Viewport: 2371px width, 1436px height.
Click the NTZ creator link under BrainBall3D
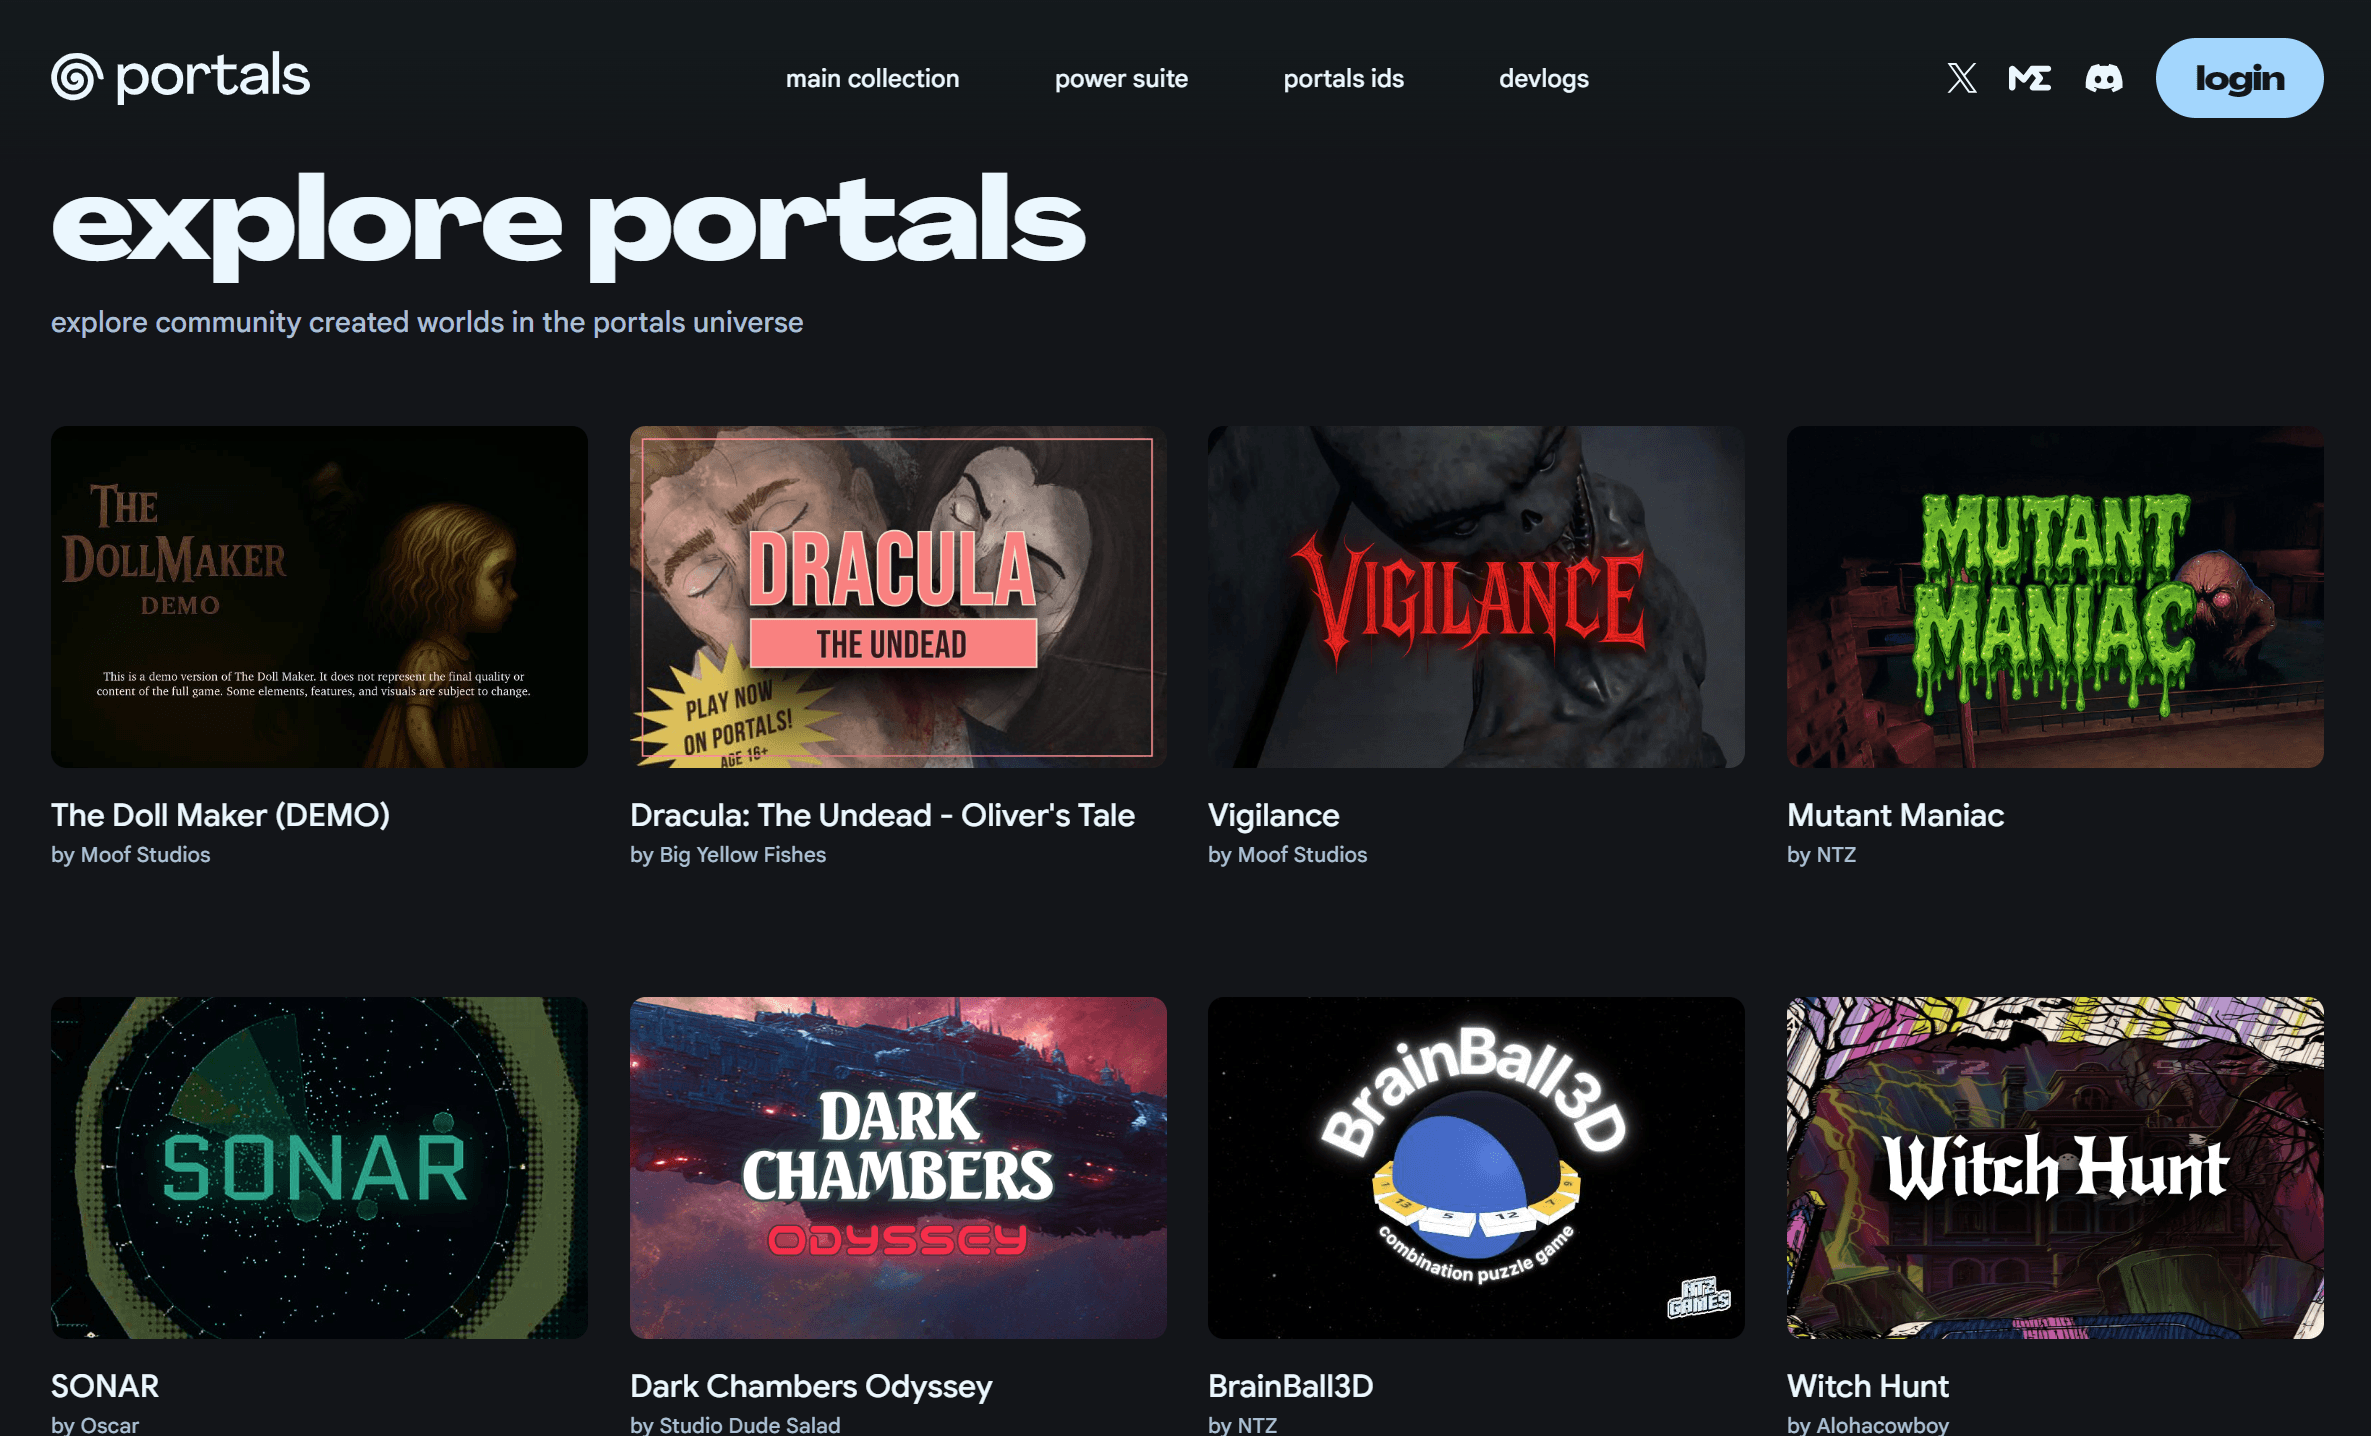point(1243,1424)
